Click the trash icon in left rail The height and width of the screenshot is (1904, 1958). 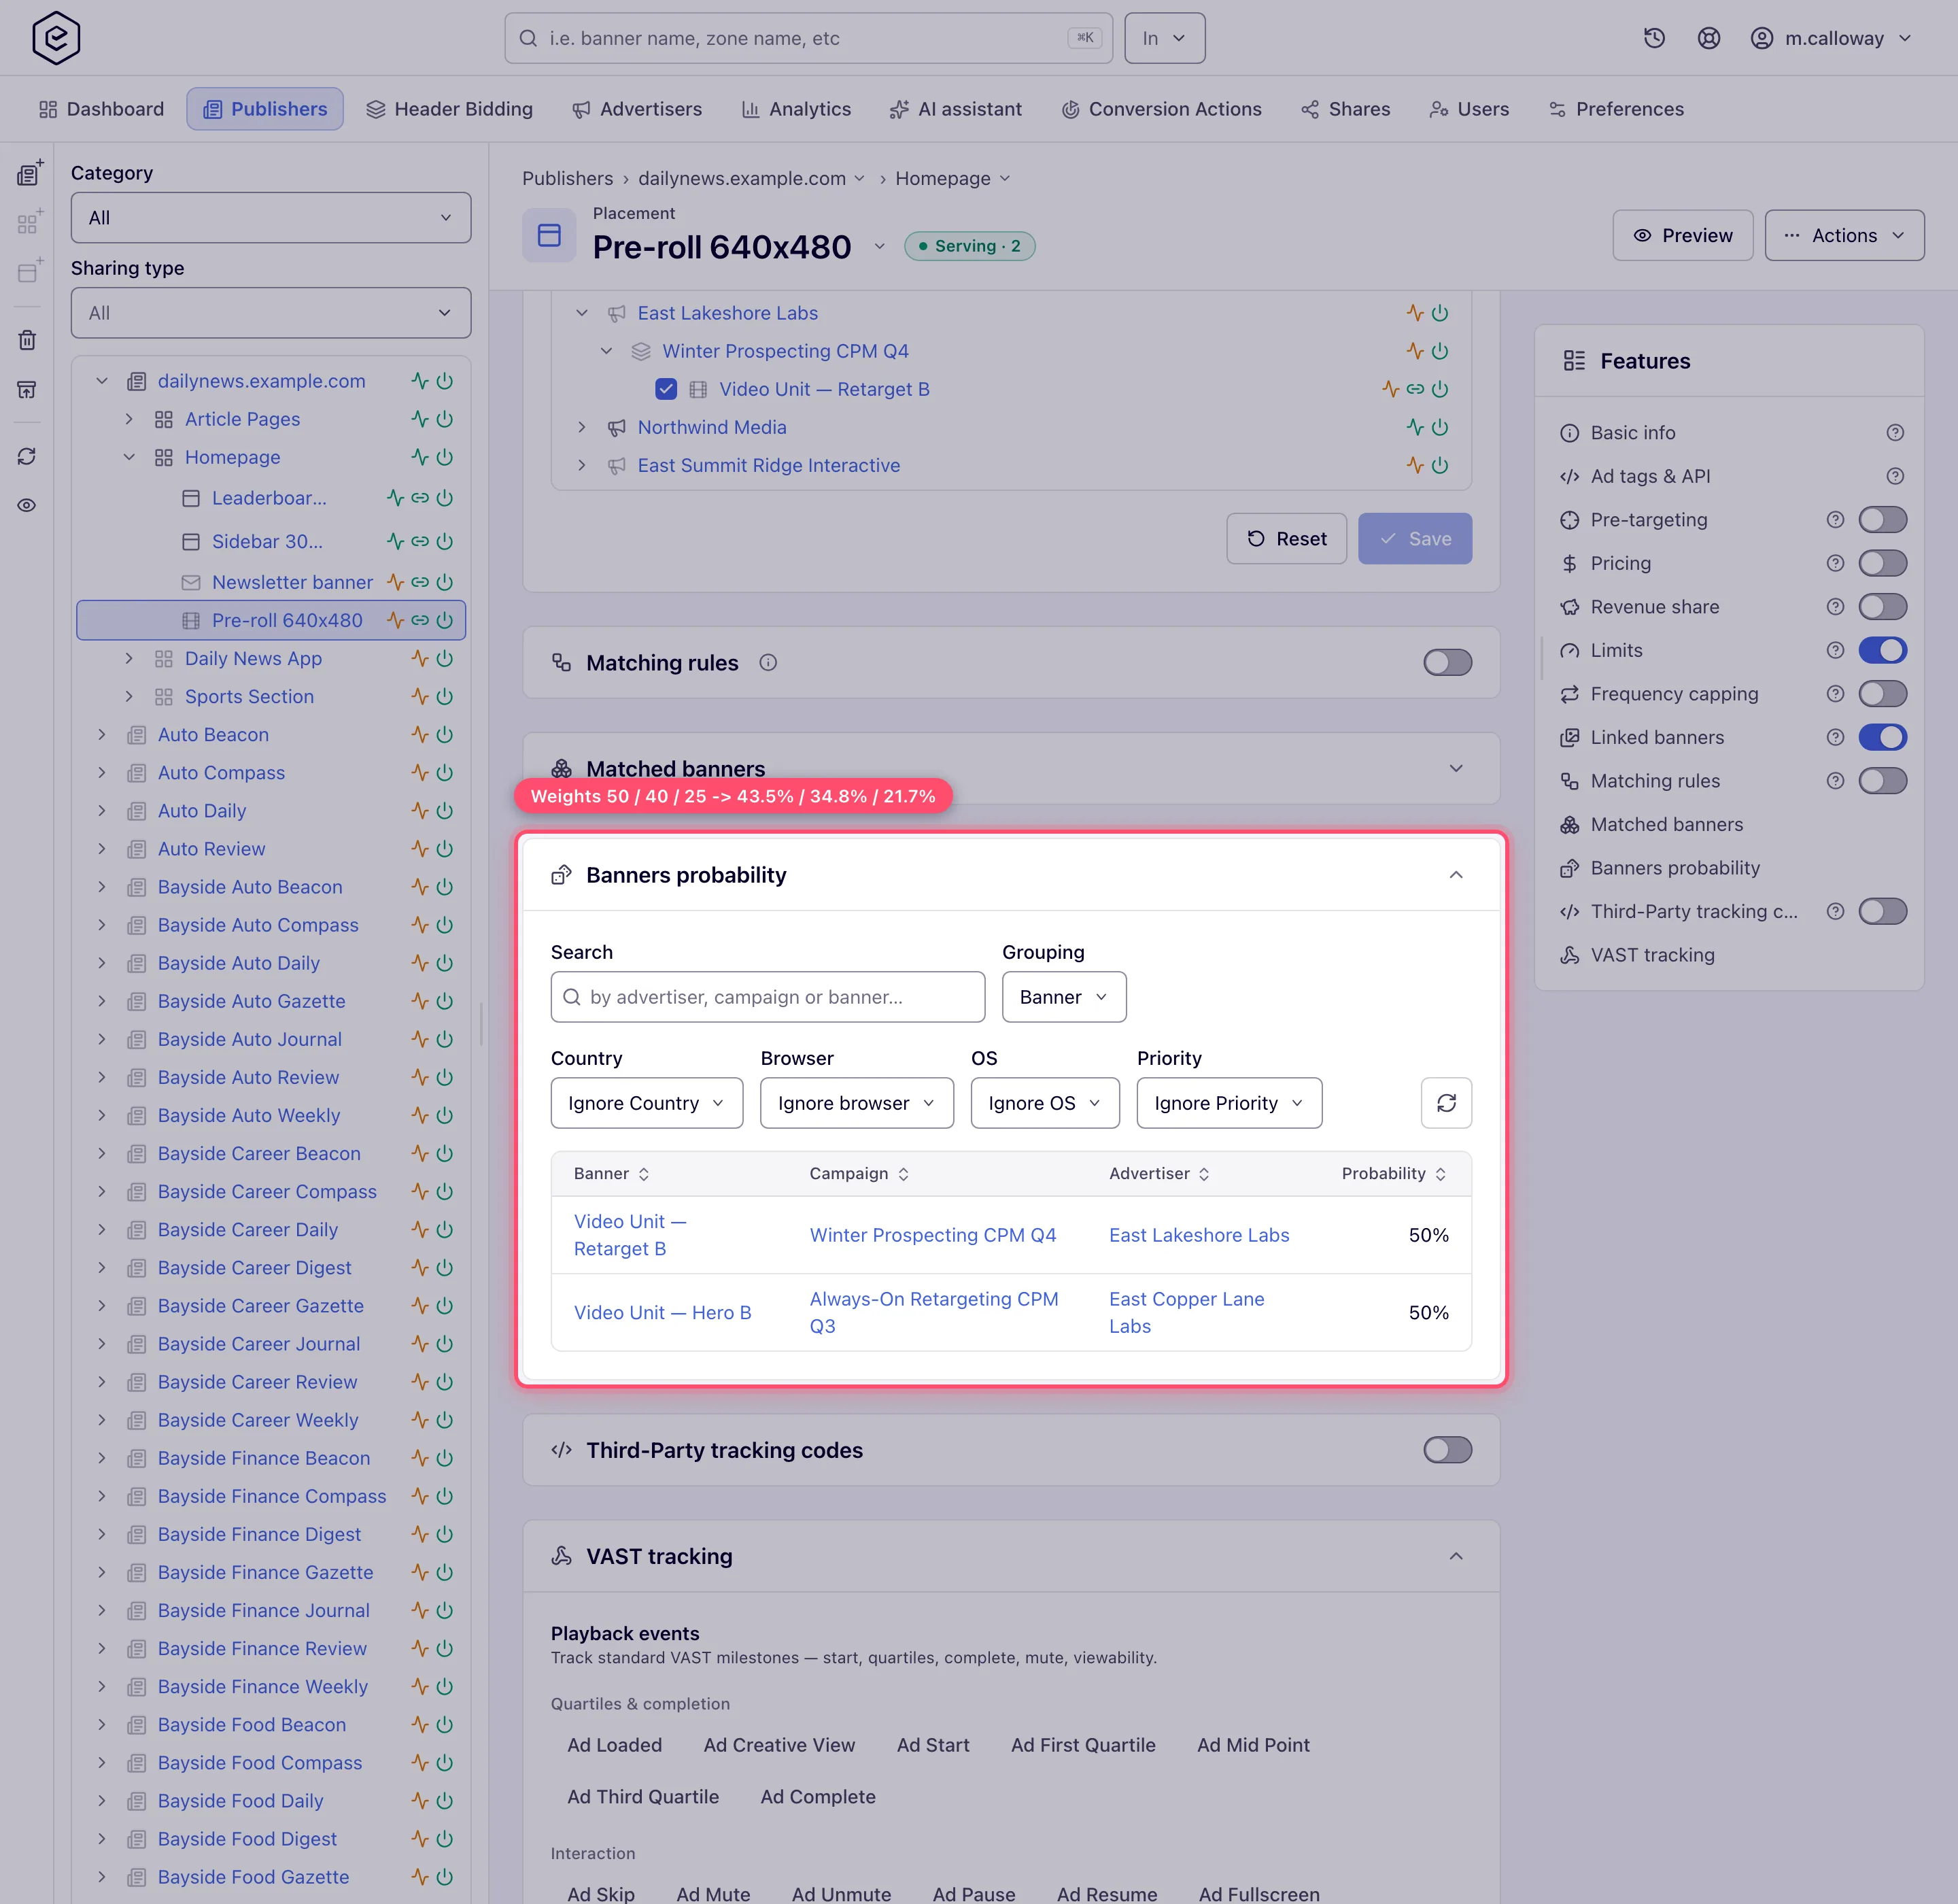tap(27, 340)
